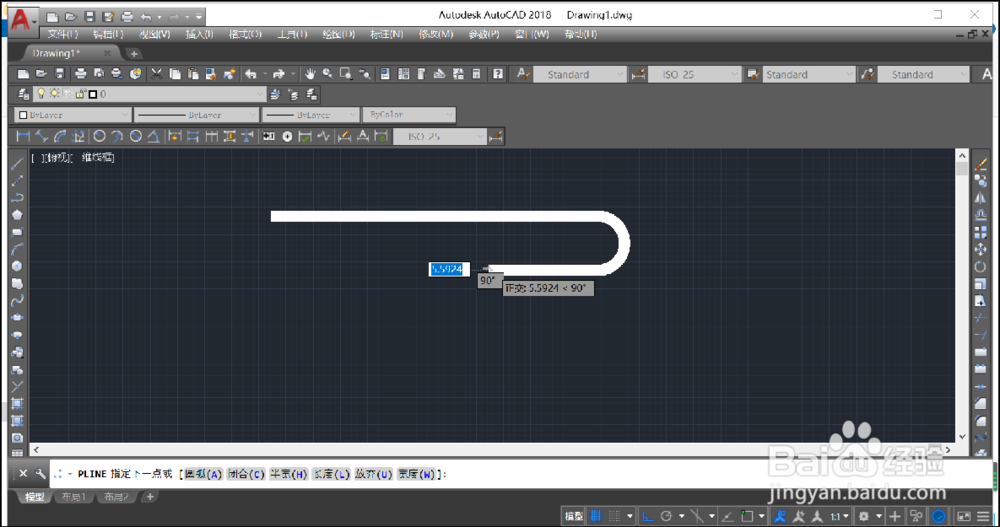Click the Zoom Realtime magnifier icon
The height and width of the screenshot is (527, 1000).
(x=328, y=74)
